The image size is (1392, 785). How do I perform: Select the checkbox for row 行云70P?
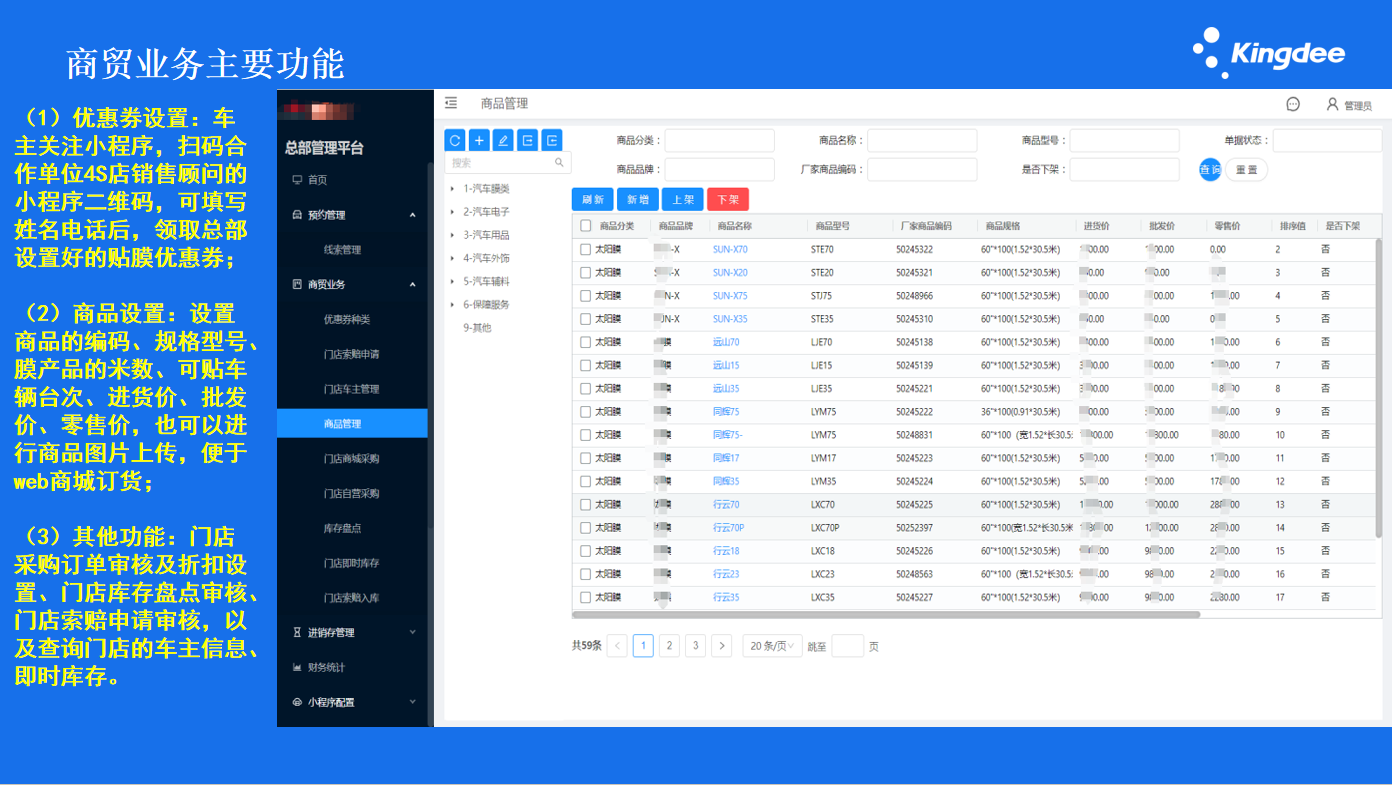point(586,528)
